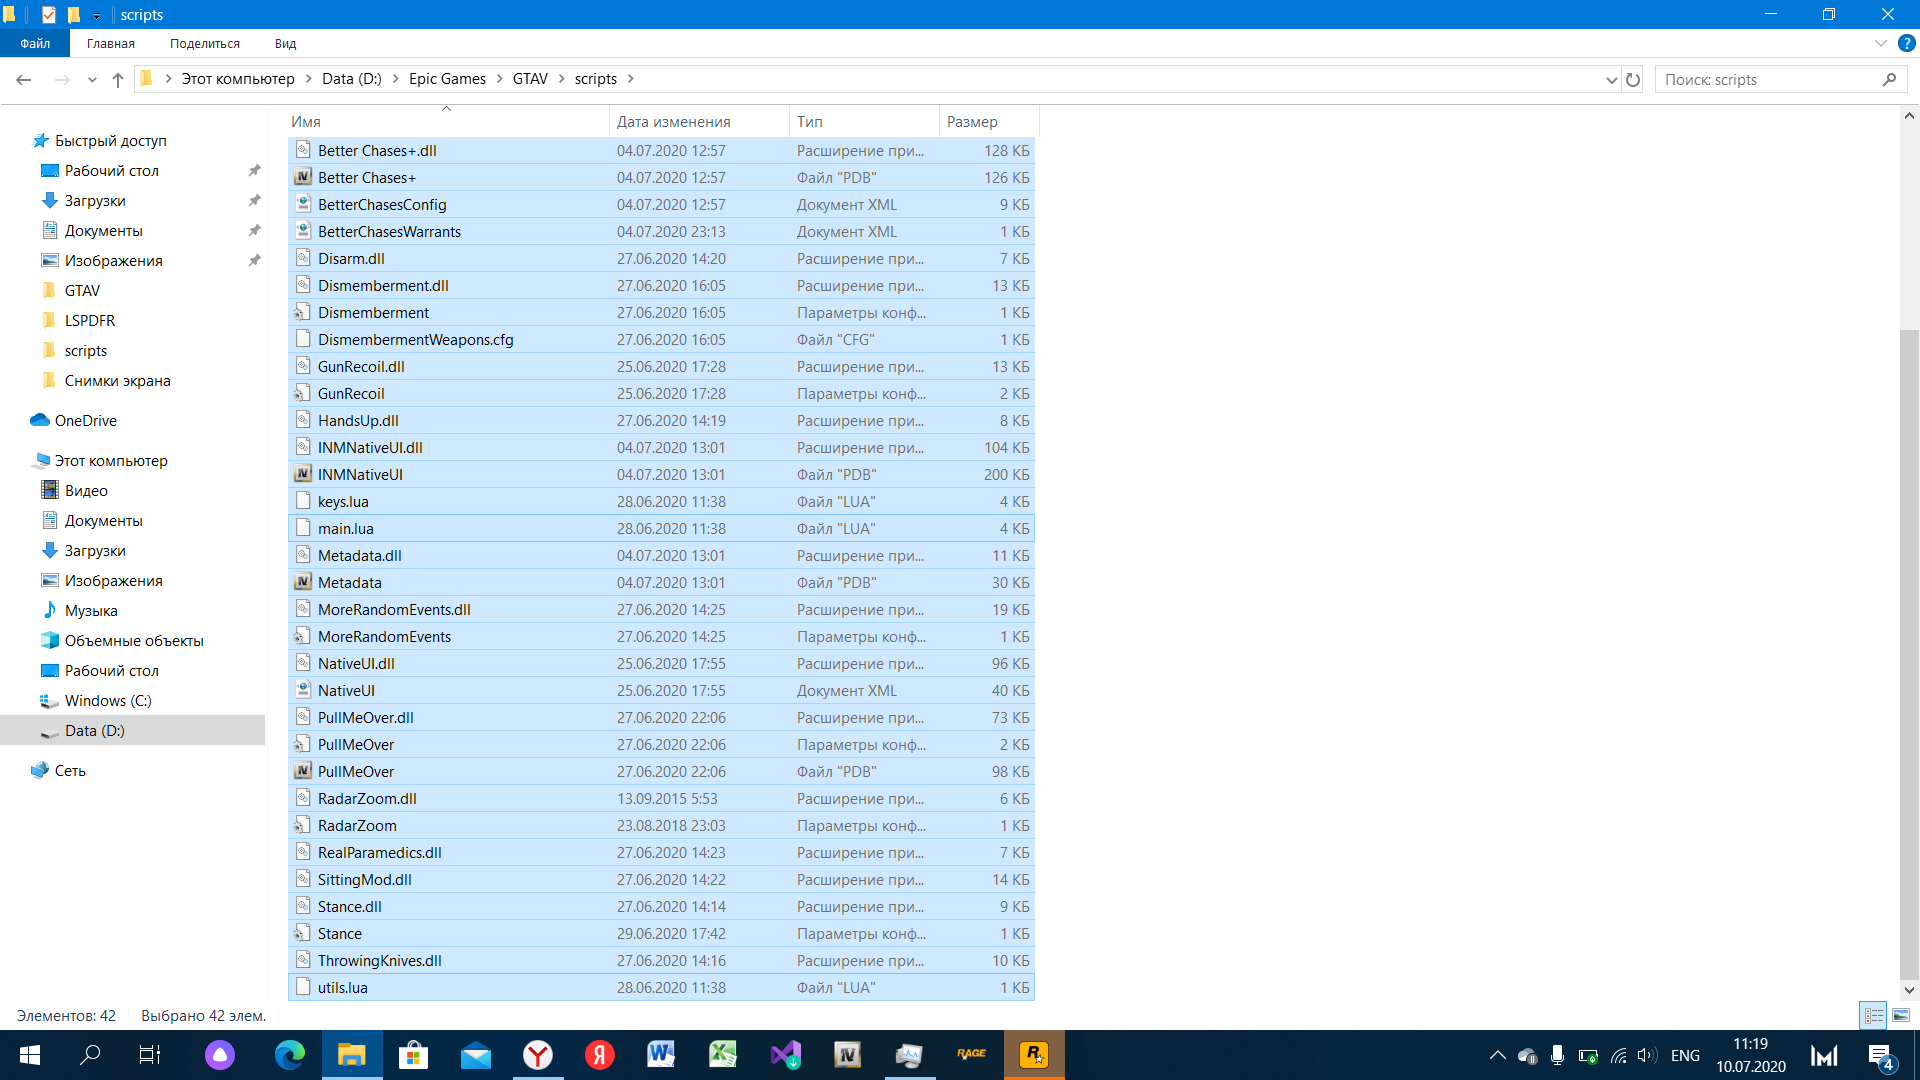Open address bar history dropdown
Viewport: 1920px width, 1080px height.
(x=1611, y=79)
